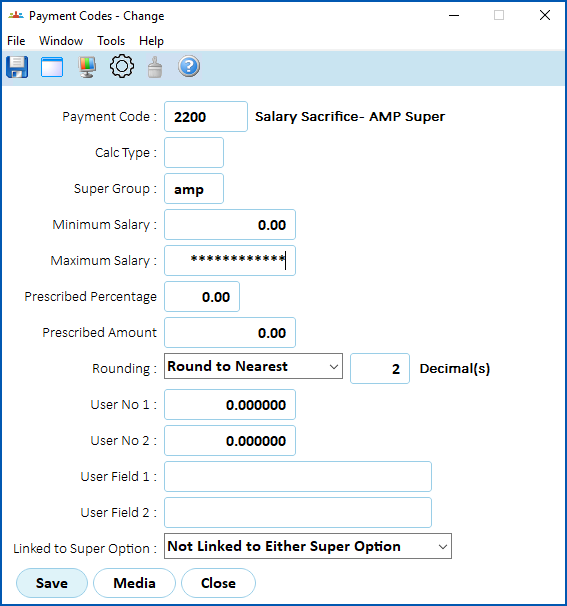Click the 'Linked to Super Option :' label
The image size is (567, 606).
tap(85, 548)
